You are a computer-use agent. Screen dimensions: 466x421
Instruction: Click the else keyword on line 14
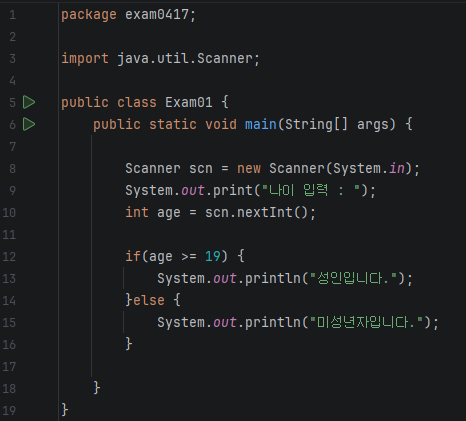[x=149, y=300]
